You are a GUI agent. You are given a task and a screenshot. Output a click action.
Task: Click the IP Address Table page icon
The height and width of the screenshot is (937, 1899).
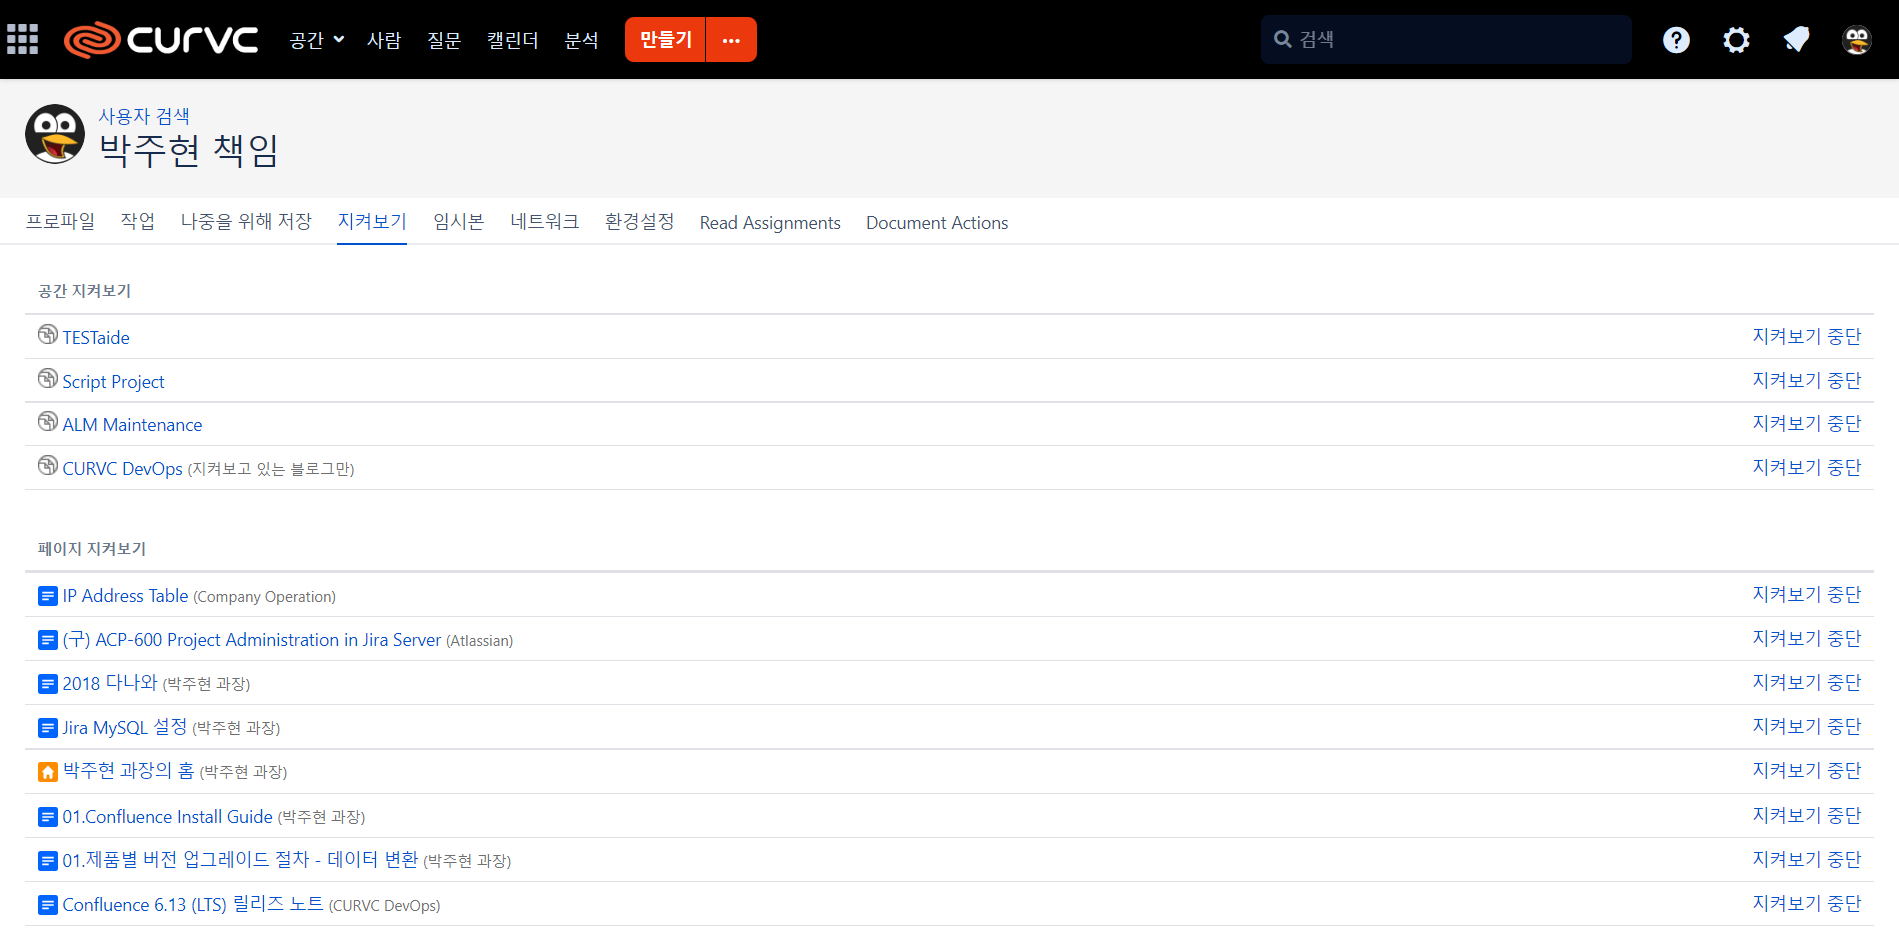coord(48,596)
